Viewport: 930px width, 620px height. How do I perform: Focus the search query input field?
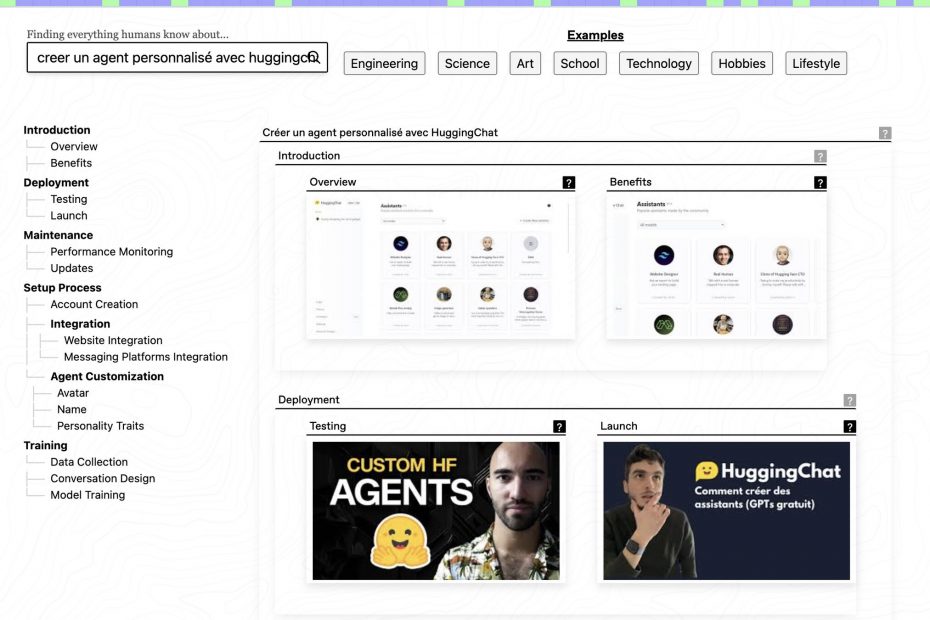165,58
